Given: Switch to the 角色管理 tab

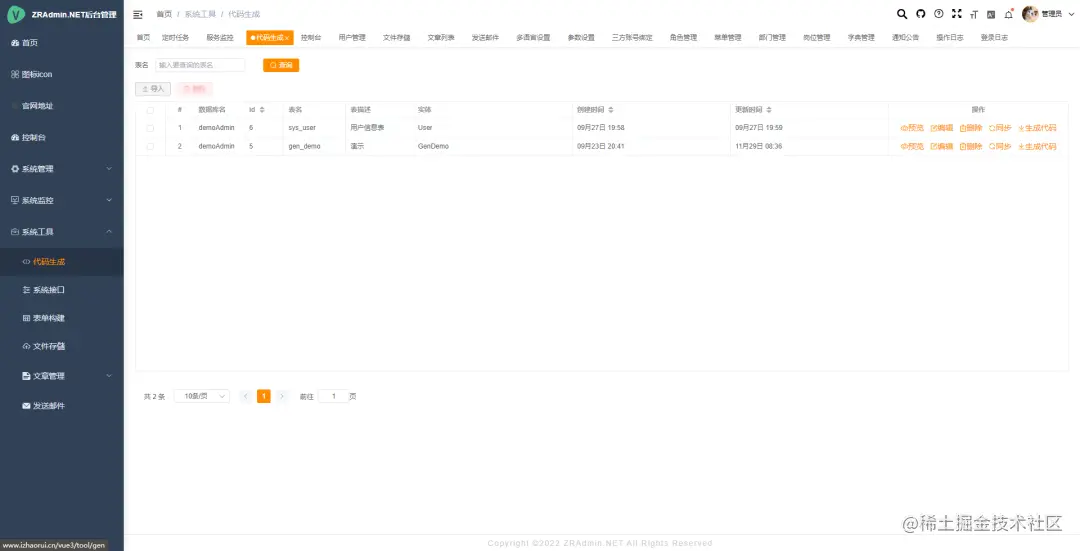Looking at the screenshot, I should 683,38.
